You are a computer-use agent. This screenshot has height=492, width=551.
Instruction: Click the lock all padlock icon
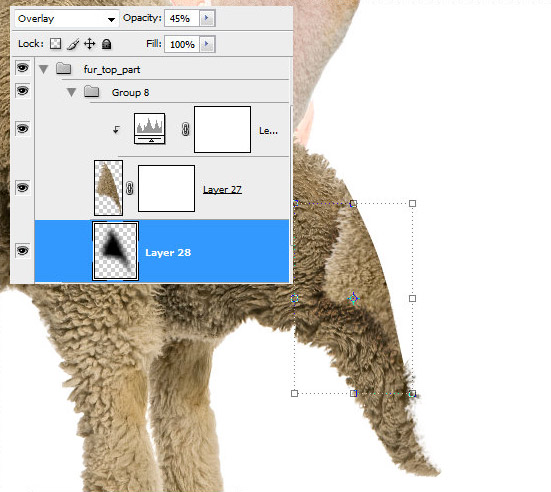click(x=106, y=44)
